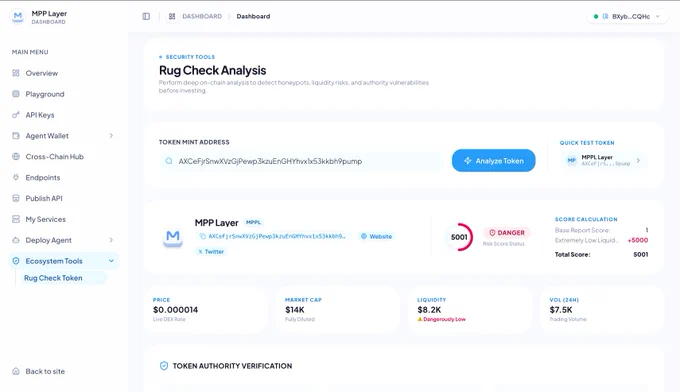
Task: Click the MP avatar in Quick Test Token
Action: click(572, 160)
